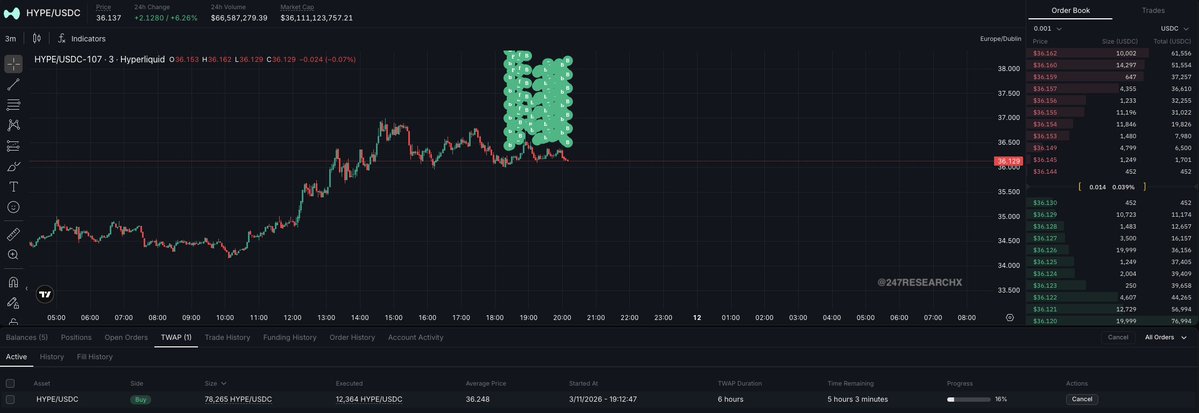Click the Hyperliquid logo icon

coord(11,13)
